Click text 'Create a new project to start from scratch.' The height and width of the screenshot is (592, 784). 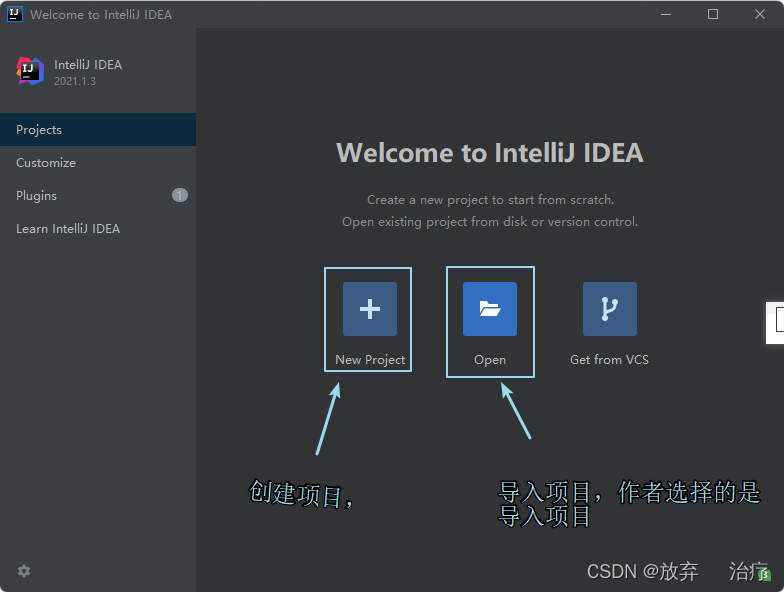(490, 200)
